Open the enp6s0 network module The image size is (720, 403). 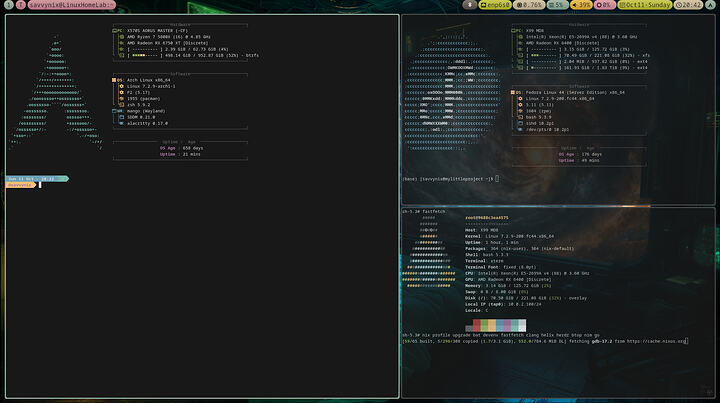pos(495,5)
